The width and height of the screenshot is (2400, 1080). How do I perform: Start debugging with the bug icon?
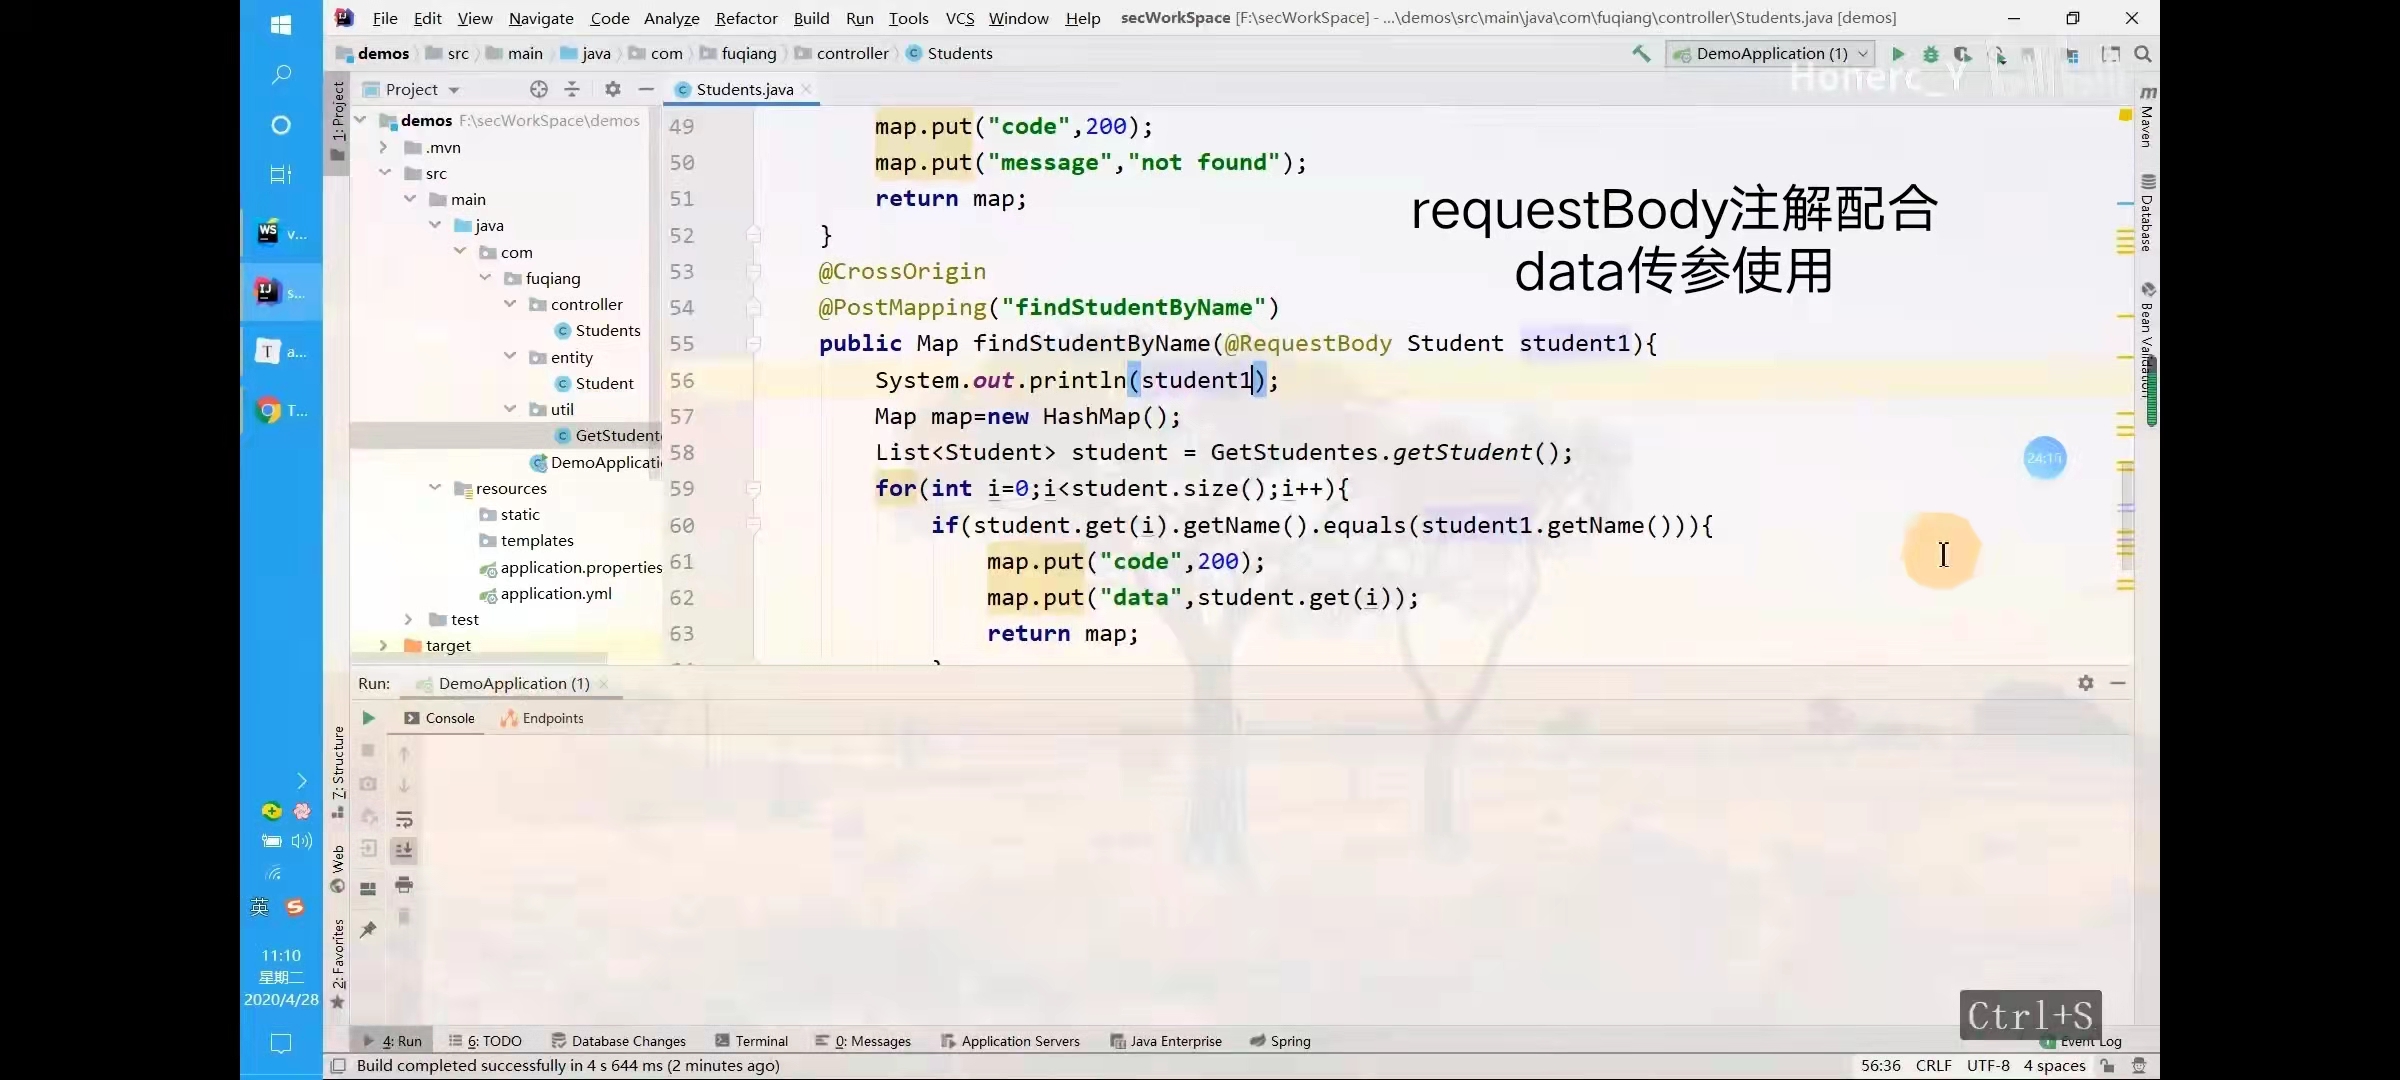[1931, 54]
